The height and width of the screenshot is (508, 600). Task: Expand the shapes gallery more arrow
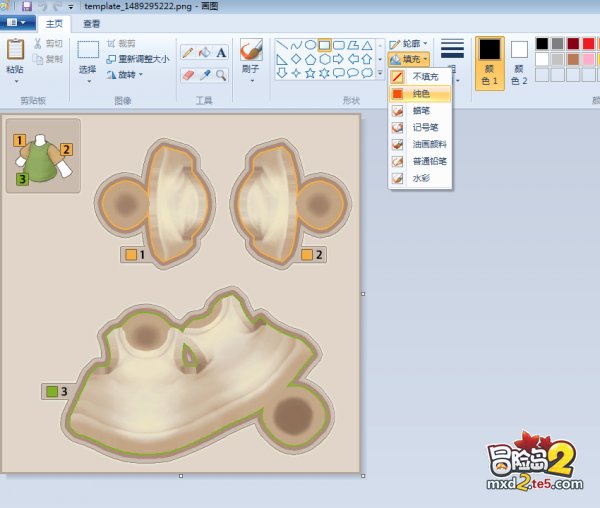[380, 73]
